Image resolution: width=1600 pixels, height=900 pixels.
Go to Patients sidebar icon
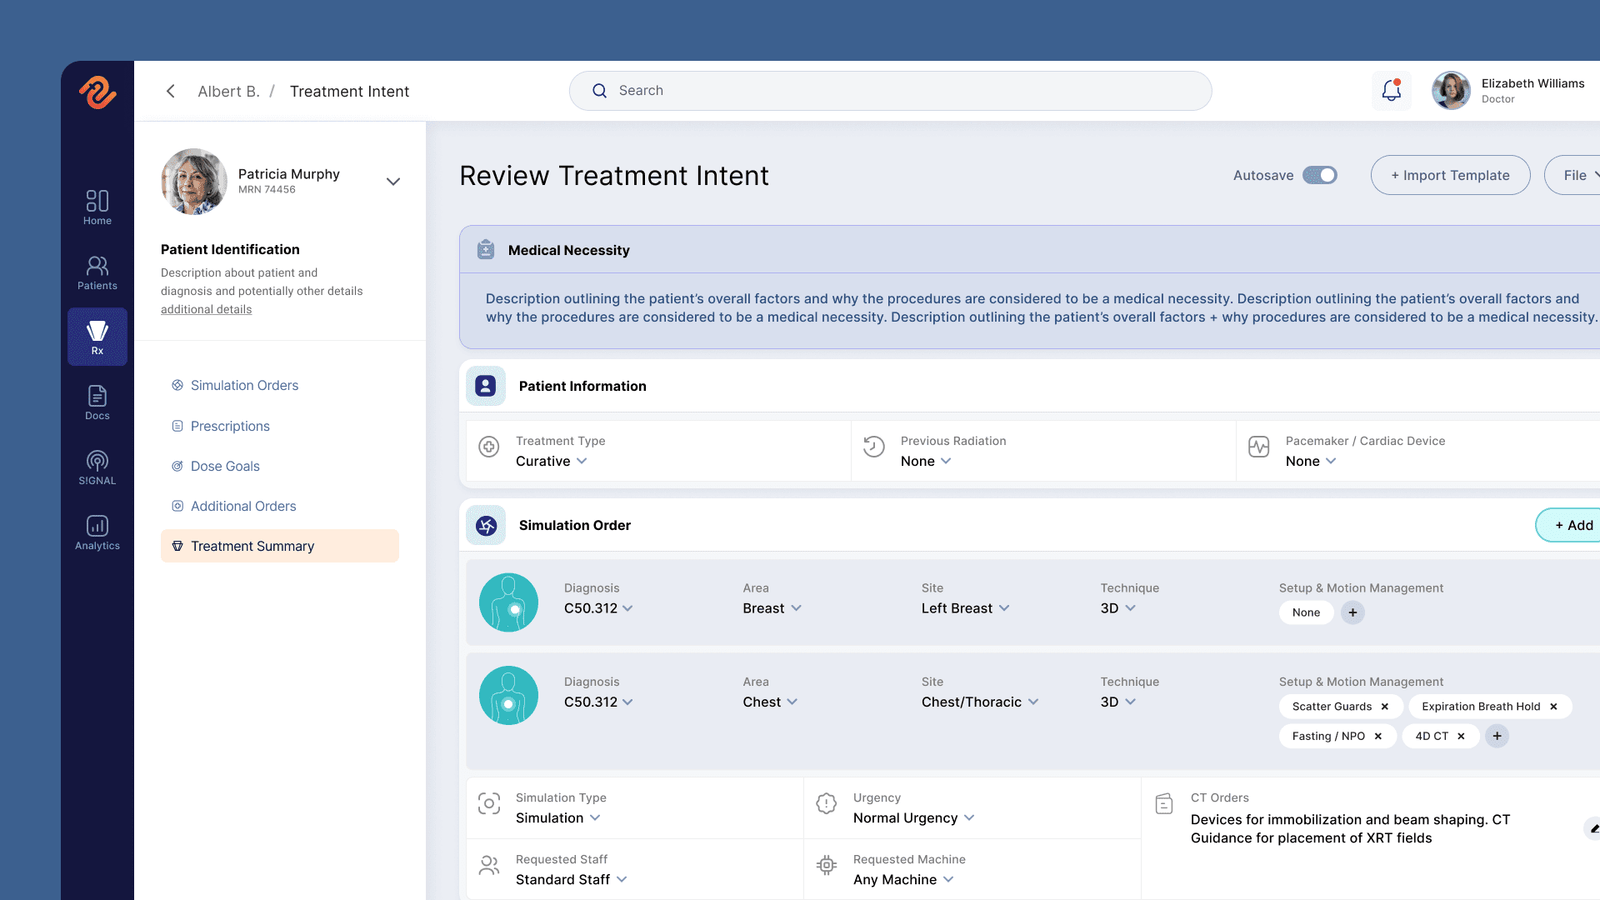(x=97, y=272)
